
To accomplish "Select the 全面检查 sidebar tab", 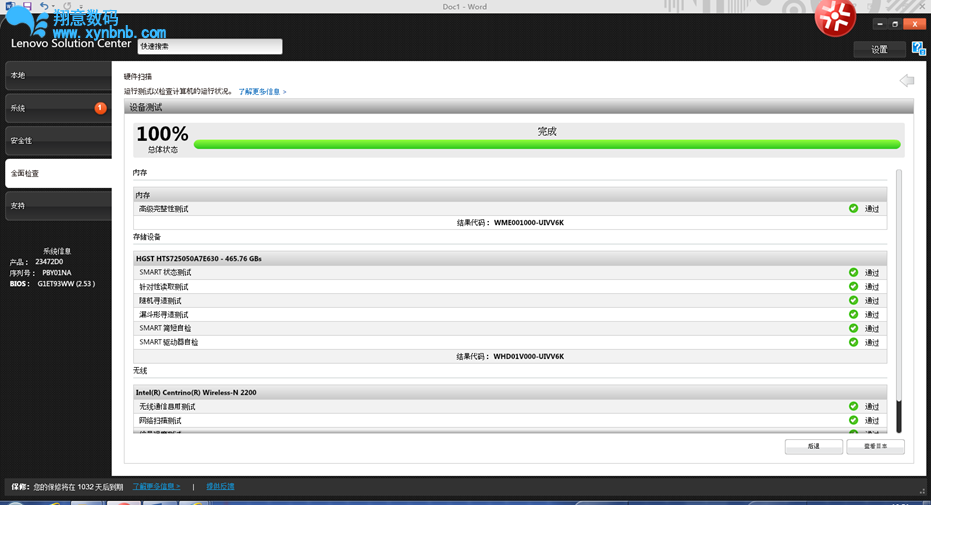I will click(58, 173).
